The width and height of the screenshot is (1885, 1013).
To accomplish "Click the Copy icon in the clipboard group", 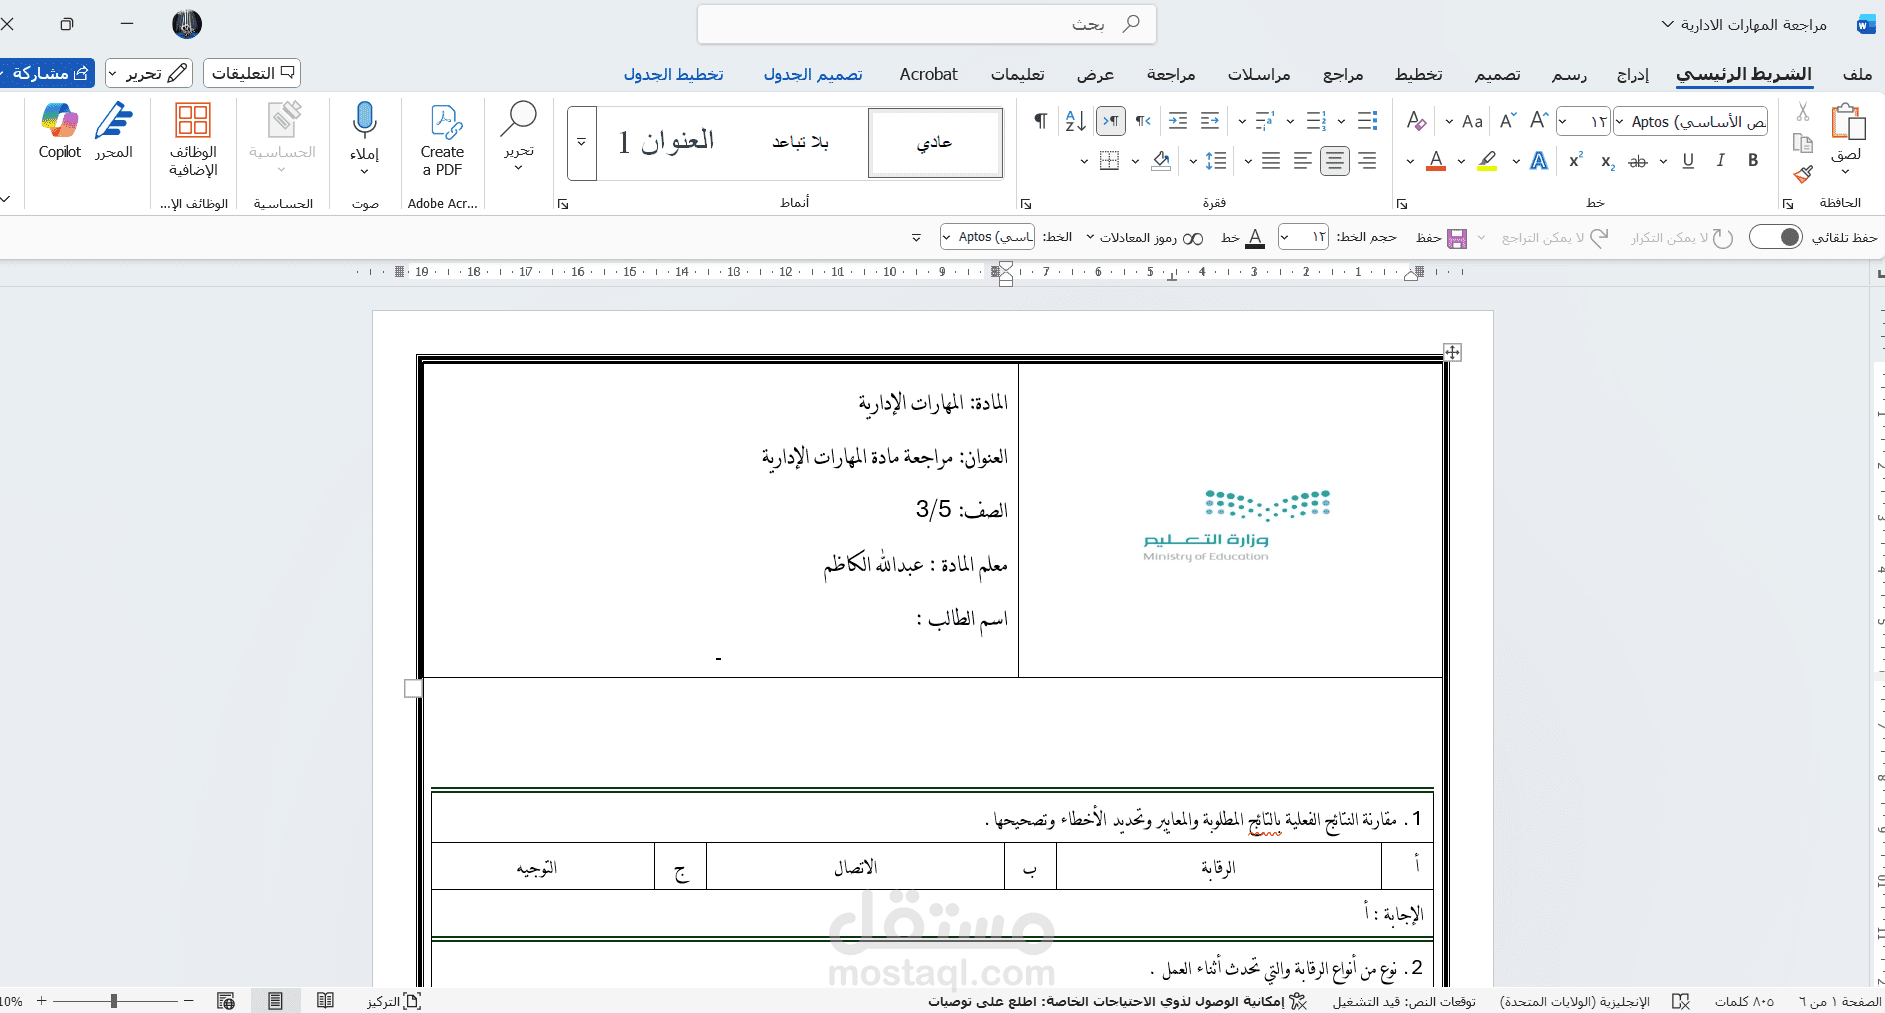I will [1803, 143].
